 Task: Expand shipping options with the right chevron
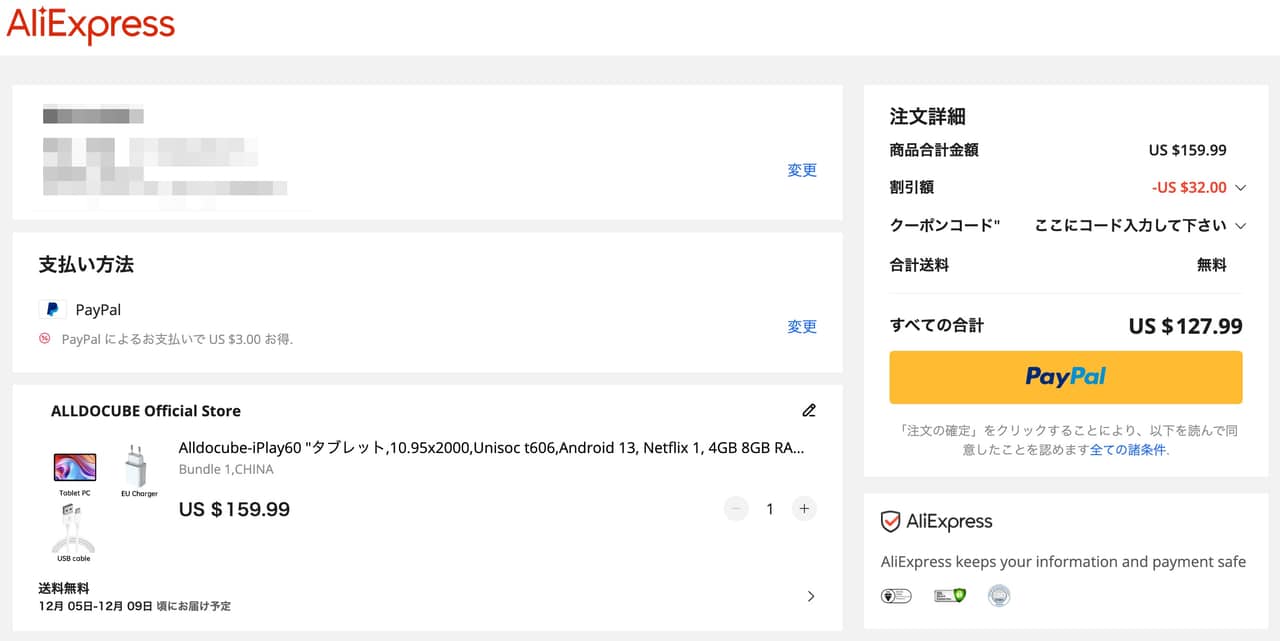click(810, 596)
